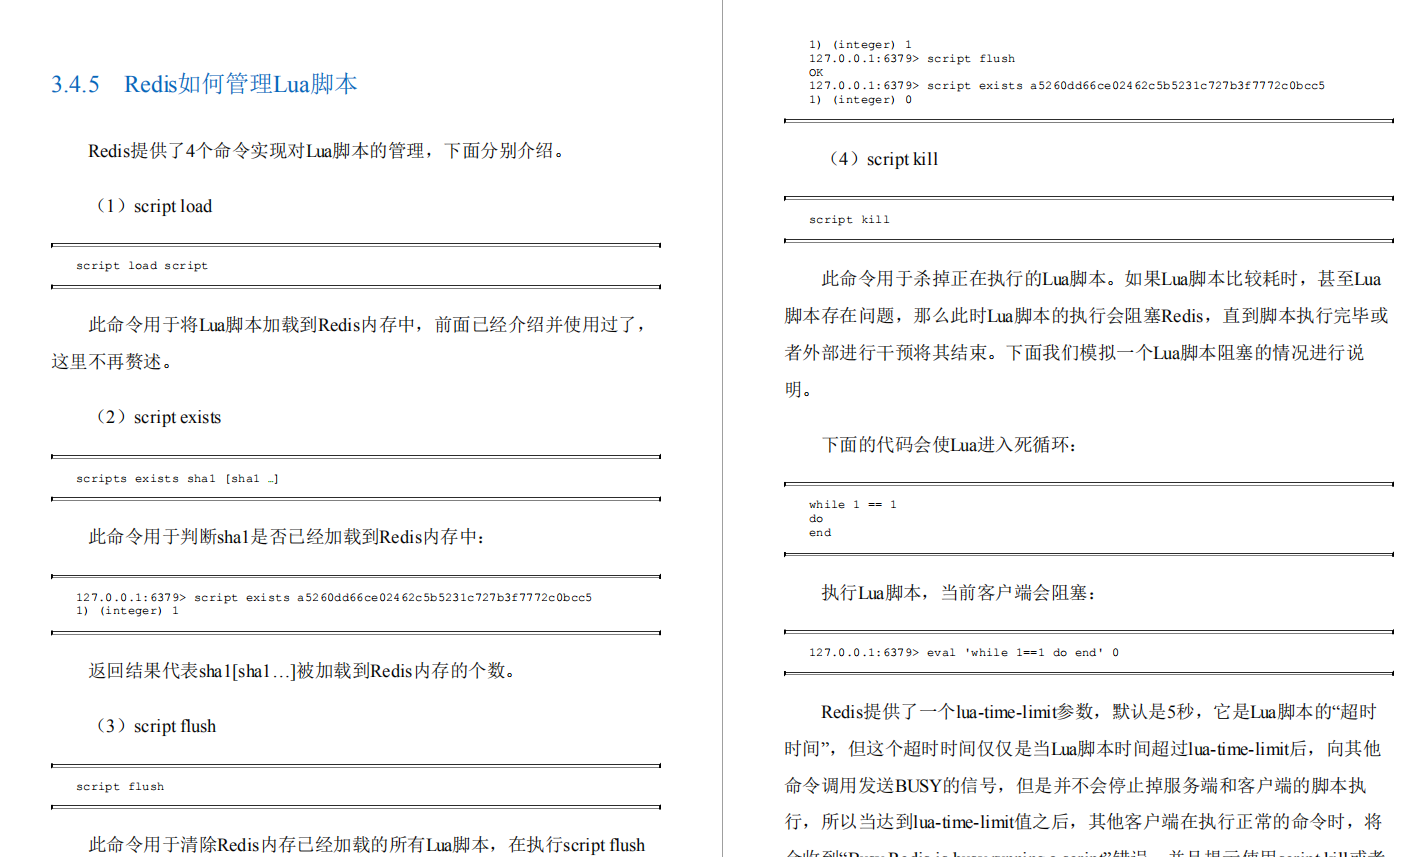
Task: Click the paragraph starting "此命令用于清除Redis内存已经加载的所有Lua脚本"
Action: (x=367, y=845)
